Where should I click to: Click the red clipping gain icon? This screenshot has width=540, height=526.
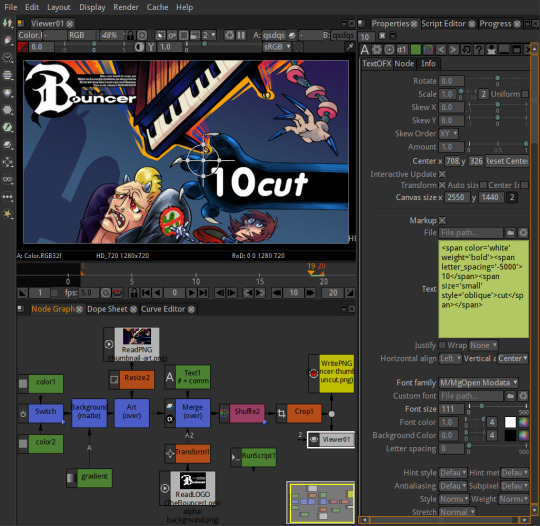(x=23, y=47)
